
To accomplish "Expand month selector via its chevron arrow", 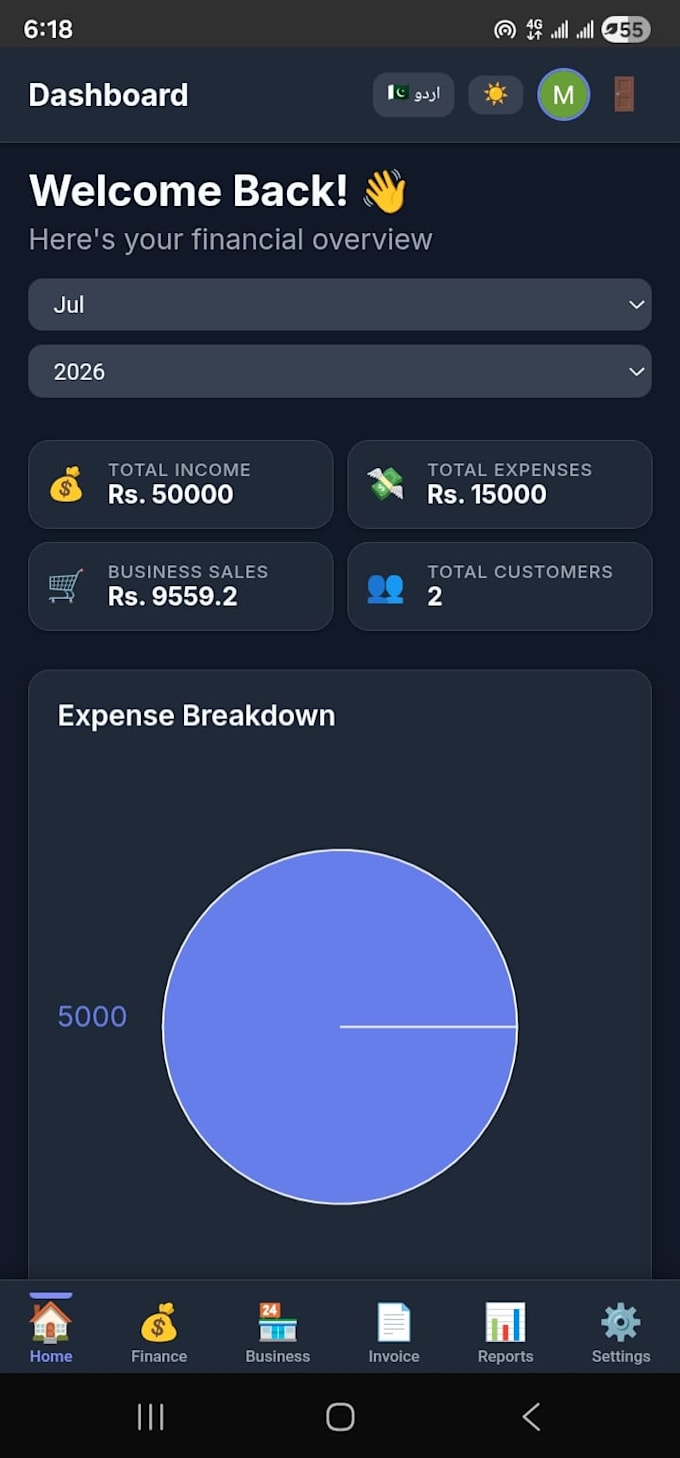I will pyautogui.click(x=636, y=304).
